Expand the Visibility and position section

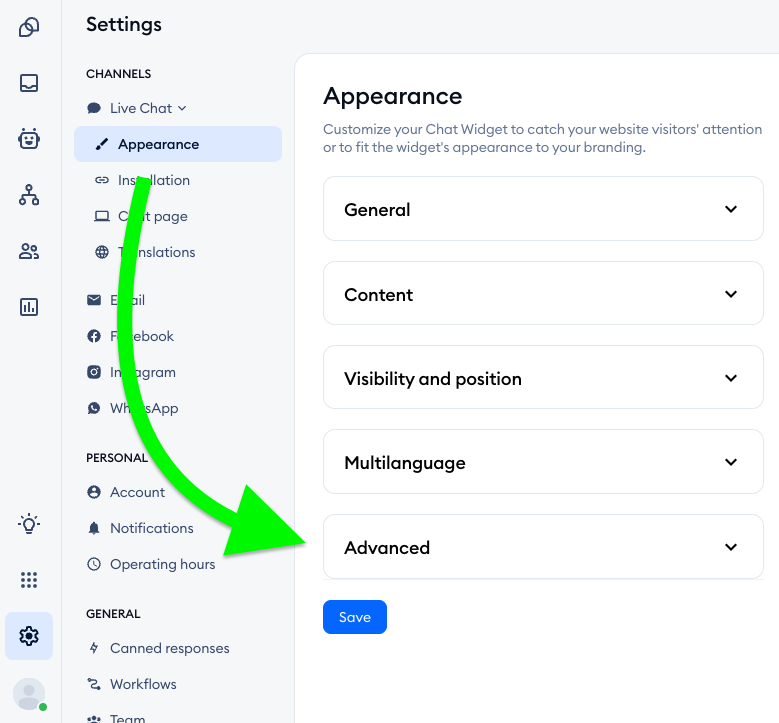543,378
